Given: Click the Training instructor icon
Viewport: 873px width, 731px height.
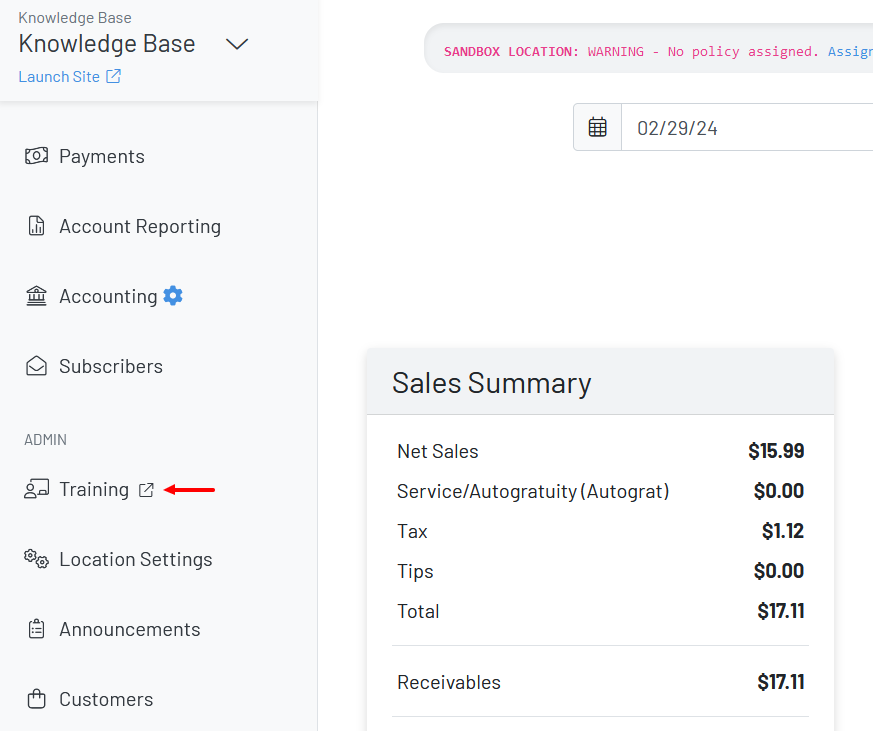Looking at the screenshot, I should [x=36, y=489].
